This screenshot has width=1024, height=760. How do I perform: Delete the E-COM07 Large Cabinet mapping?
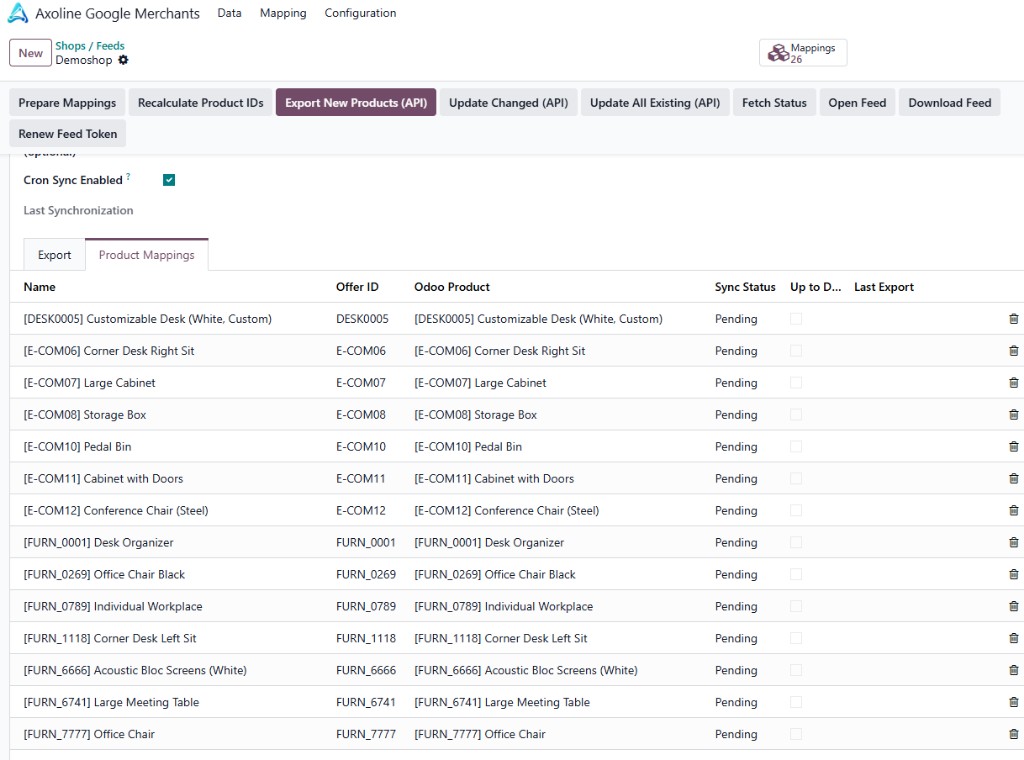(x=1013, y=383)
